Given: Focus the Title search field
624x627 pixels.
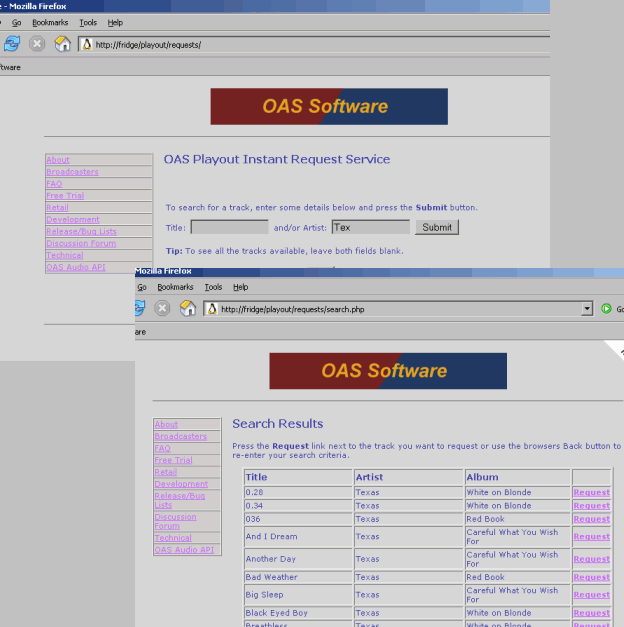Looking at the screenshot, I should click(230, 227).
